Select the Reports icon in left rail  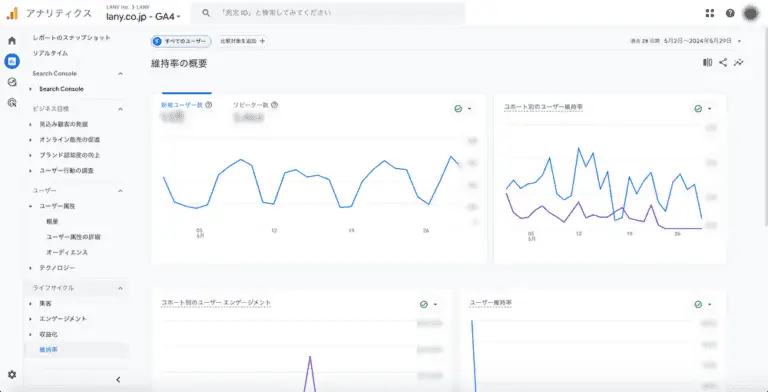click(12, 61)
